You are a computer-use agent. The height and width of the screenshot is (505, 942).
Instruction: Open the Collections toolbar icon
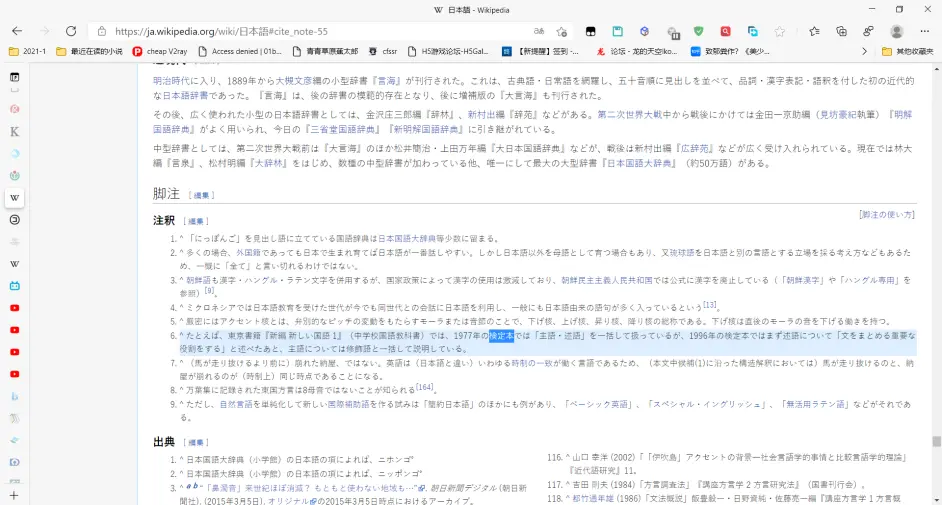point(841,31)
